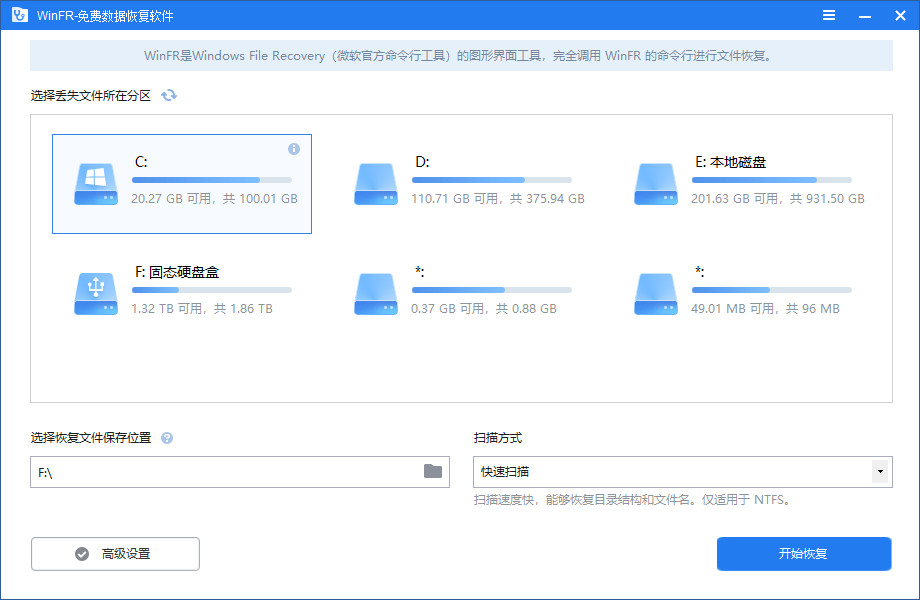Select text 110.71 GB 可用, 共 375.94 GB
The image size is (920, 600).
[x=498, y=199]
